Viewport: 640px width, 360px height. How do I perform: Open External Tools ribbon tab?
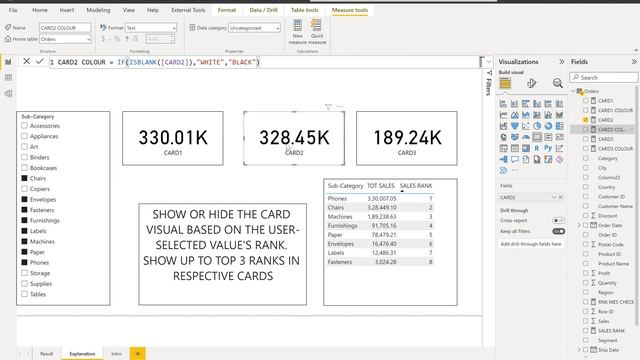click(x=188, y=10)
